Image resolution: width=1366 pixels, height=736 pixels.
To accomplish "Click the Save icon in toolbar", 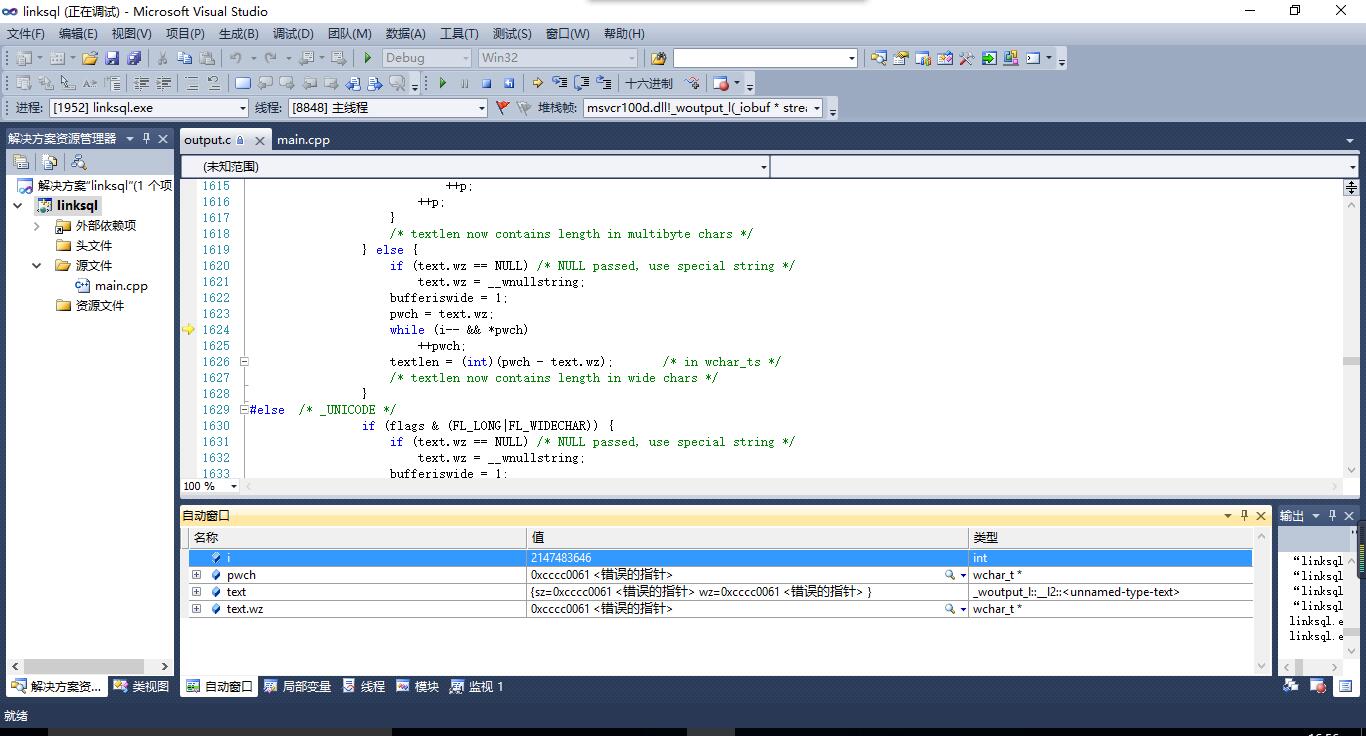I will (112, 58).
